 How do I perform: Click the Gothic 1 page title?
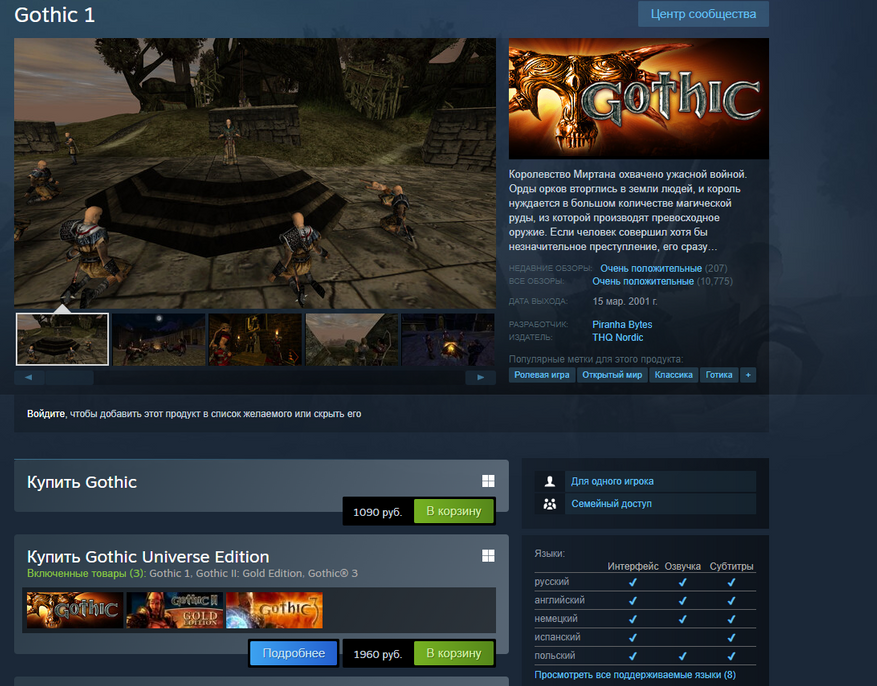[x=54, y=15]
